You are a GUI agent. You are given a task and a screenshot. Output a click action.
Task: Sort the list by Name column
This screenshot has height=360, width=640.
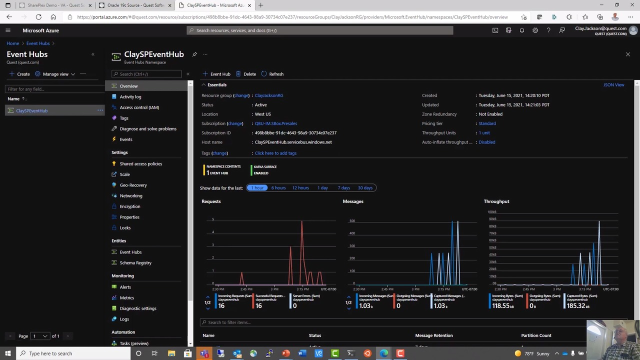16,99
